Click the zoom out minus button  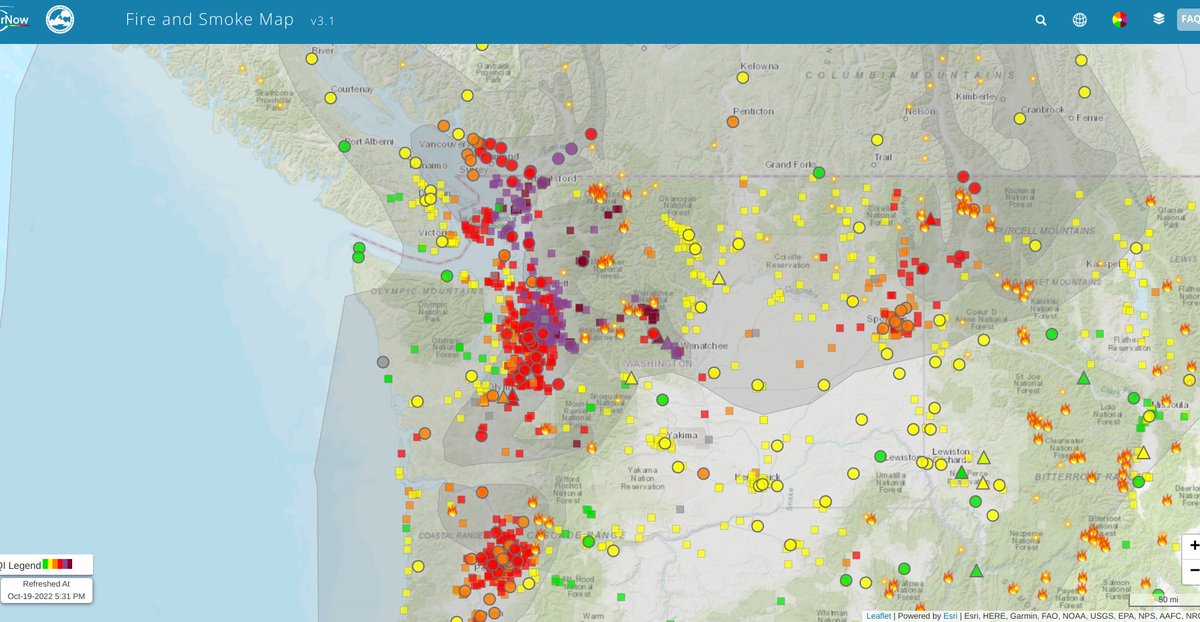[x=1193, y=572]
